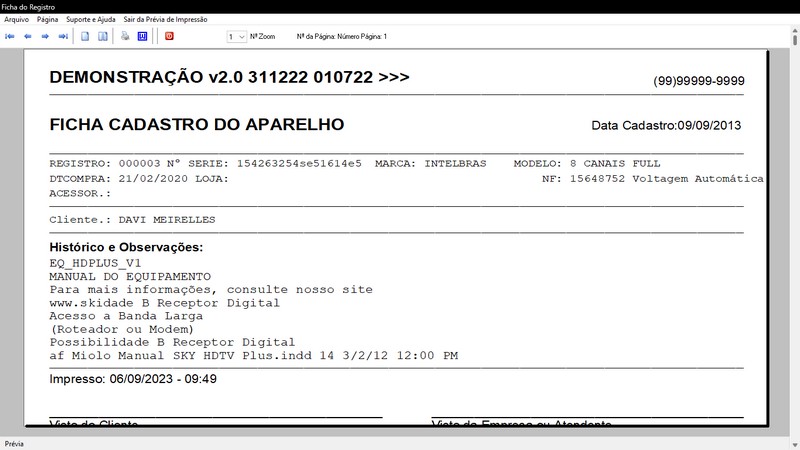800x450 pixels.
Task: Click 'Voltagem Automática' text
Action: coord(698,179)
